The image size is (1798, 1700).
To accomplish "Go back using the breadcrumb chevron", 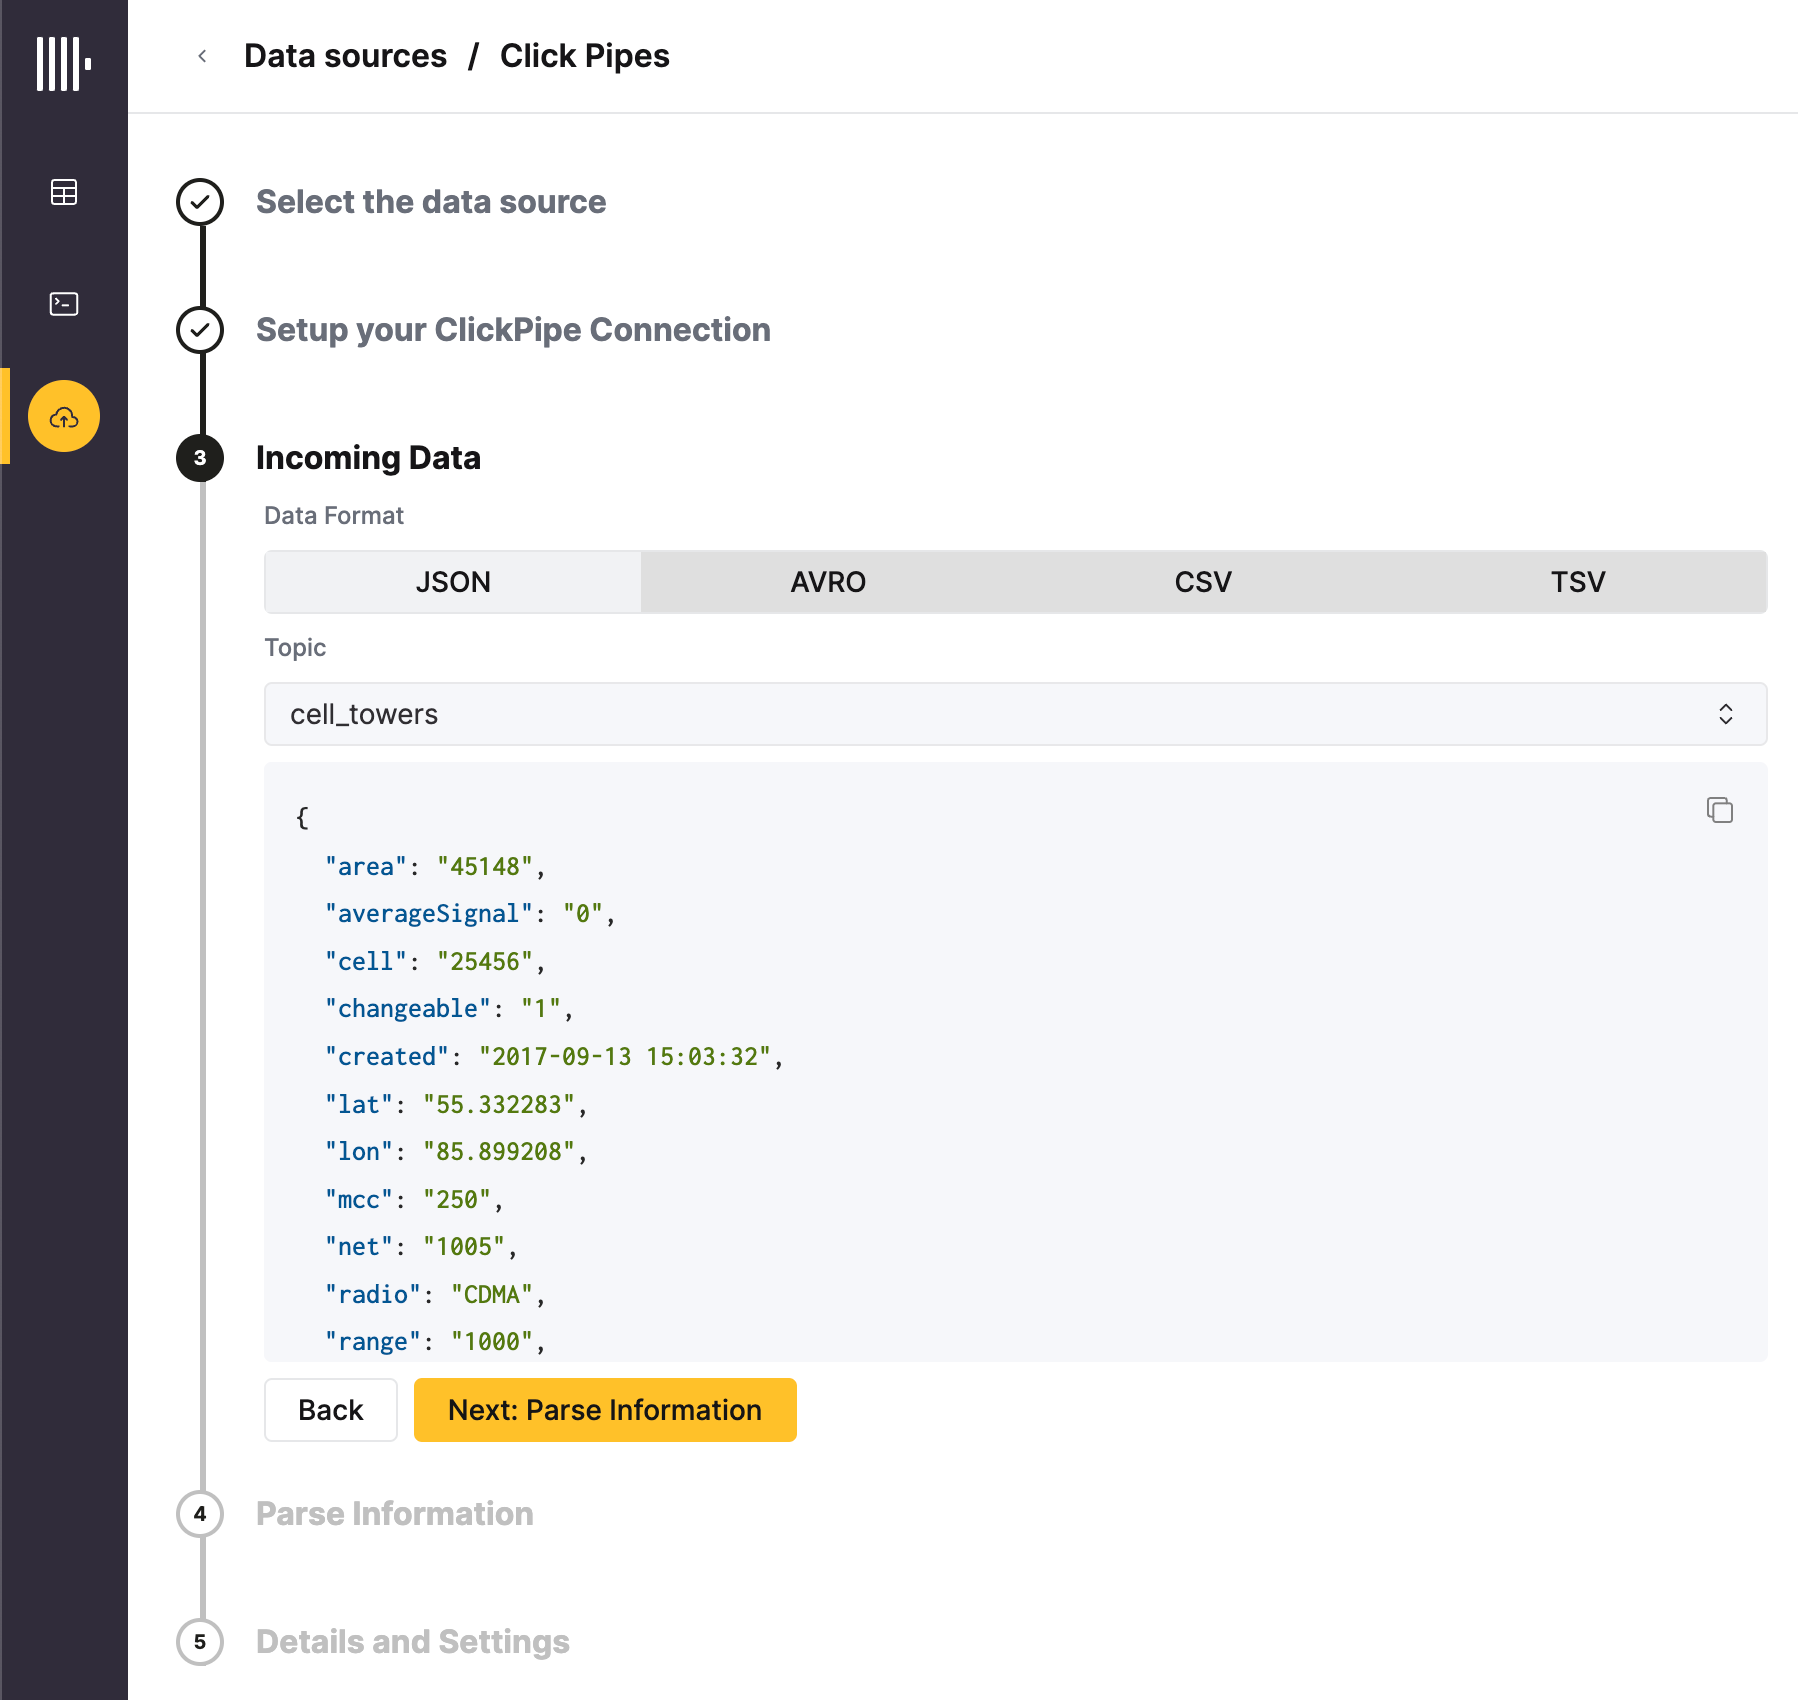I will (x=202, y=56).
